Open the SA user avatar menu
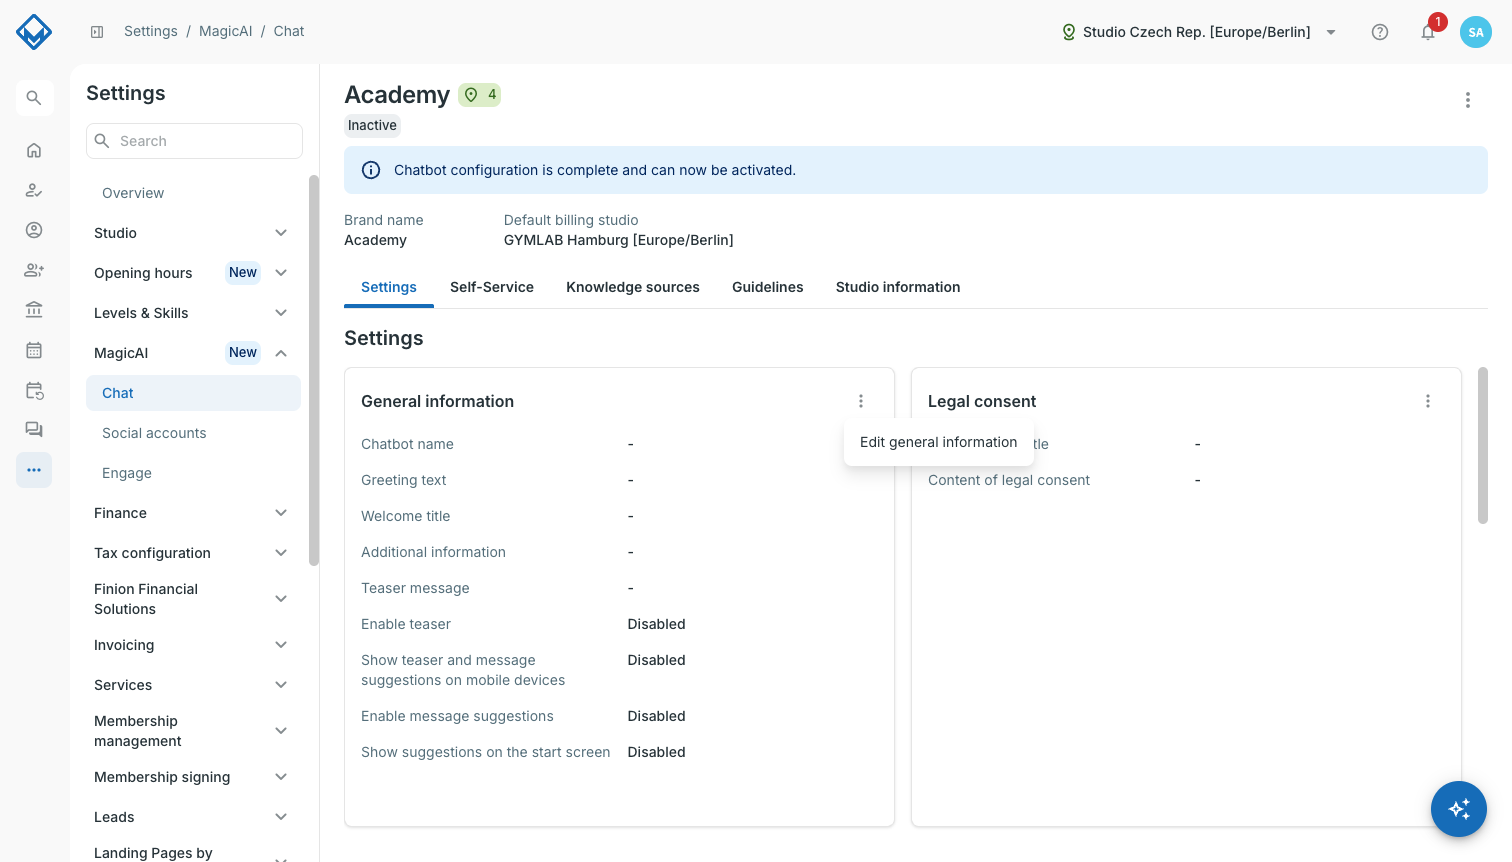The height and width of the screenshot is (862, 1512). (x=1476, y=32)
